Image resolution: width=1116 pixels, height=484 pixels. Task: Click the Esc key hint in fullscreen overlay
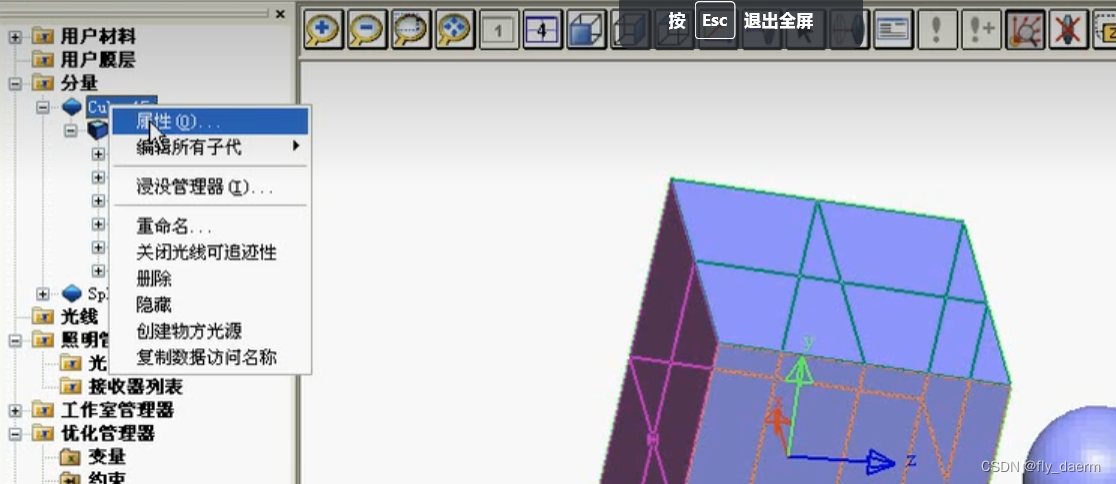pyautogui.click(x=715, y=21)
